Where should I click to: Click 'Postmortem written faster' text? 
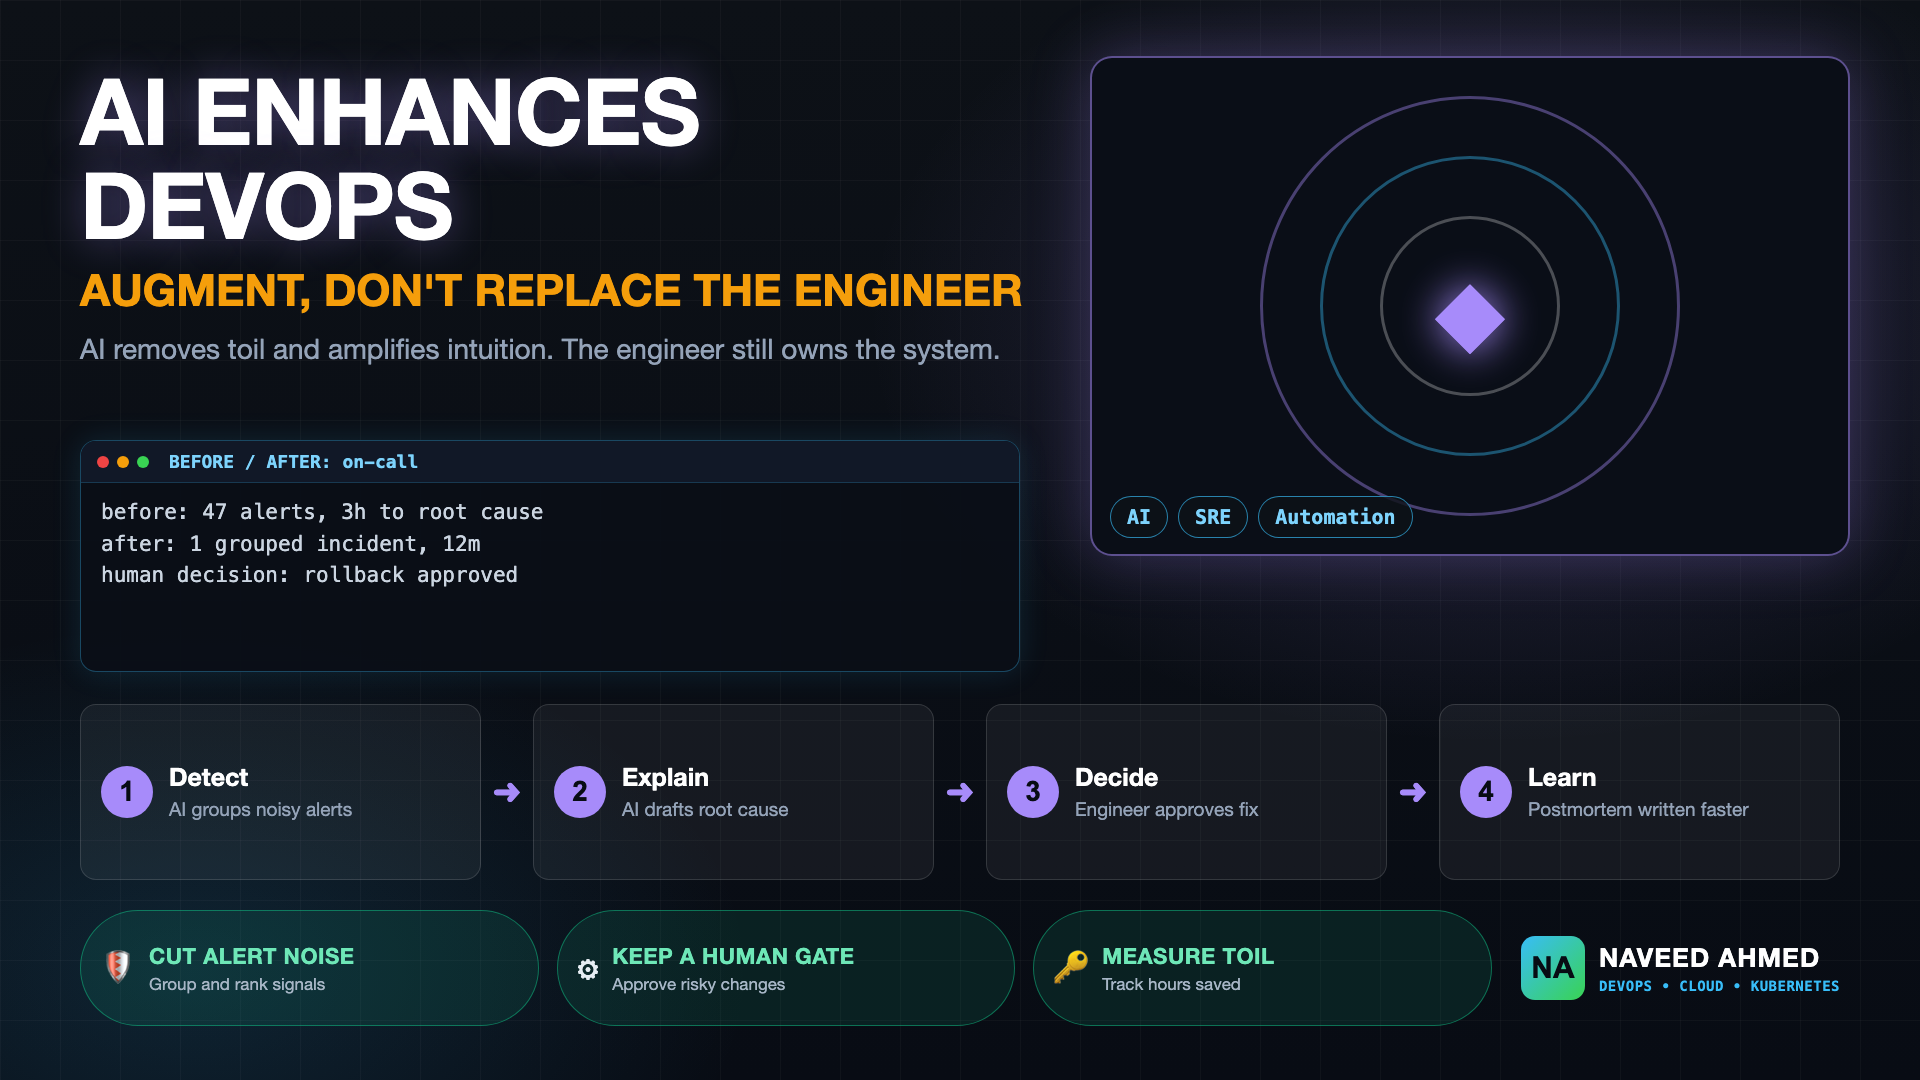(x=1638, y=810)
